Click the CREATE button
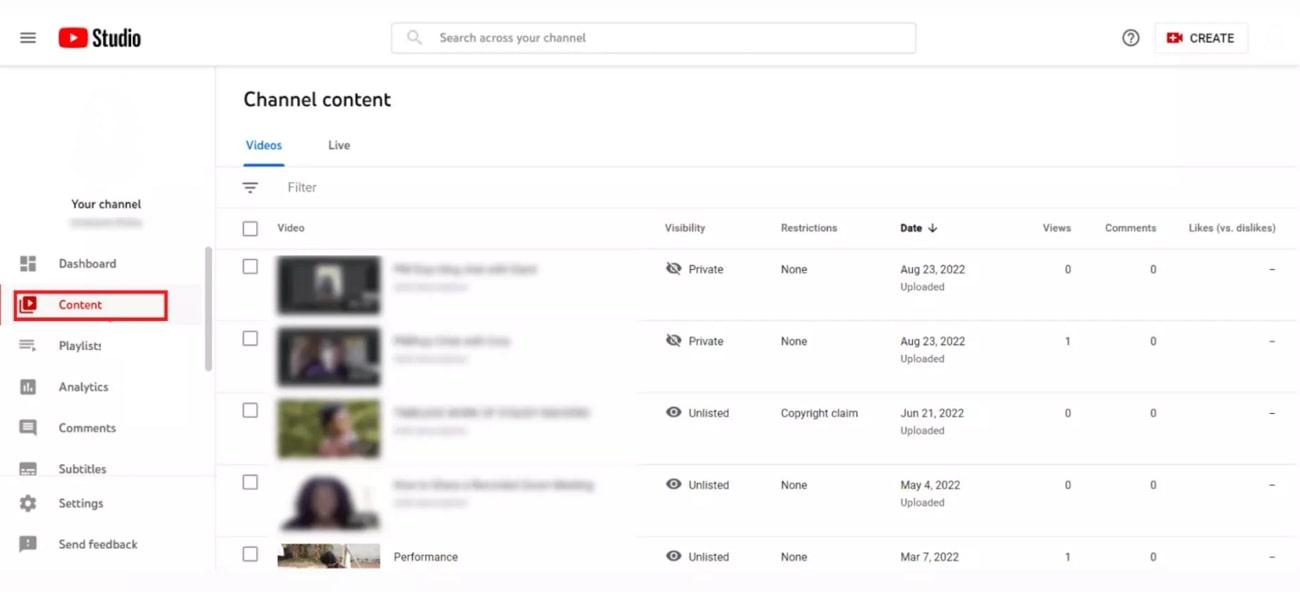Screen dimensions: 1300x592 1201,37
